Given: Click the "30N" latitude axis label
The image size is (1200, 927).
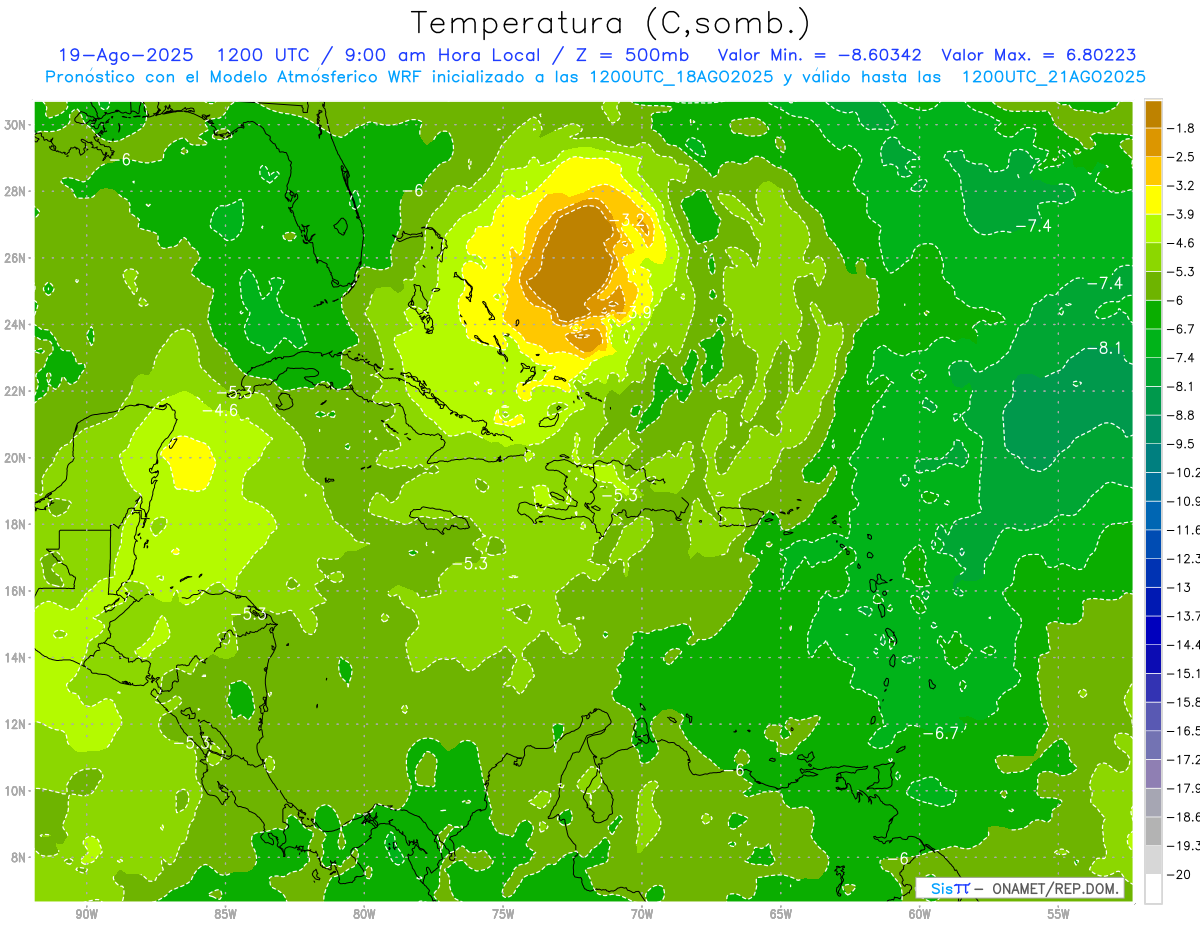Looking at the screenshot, I should tap(17, 125).
